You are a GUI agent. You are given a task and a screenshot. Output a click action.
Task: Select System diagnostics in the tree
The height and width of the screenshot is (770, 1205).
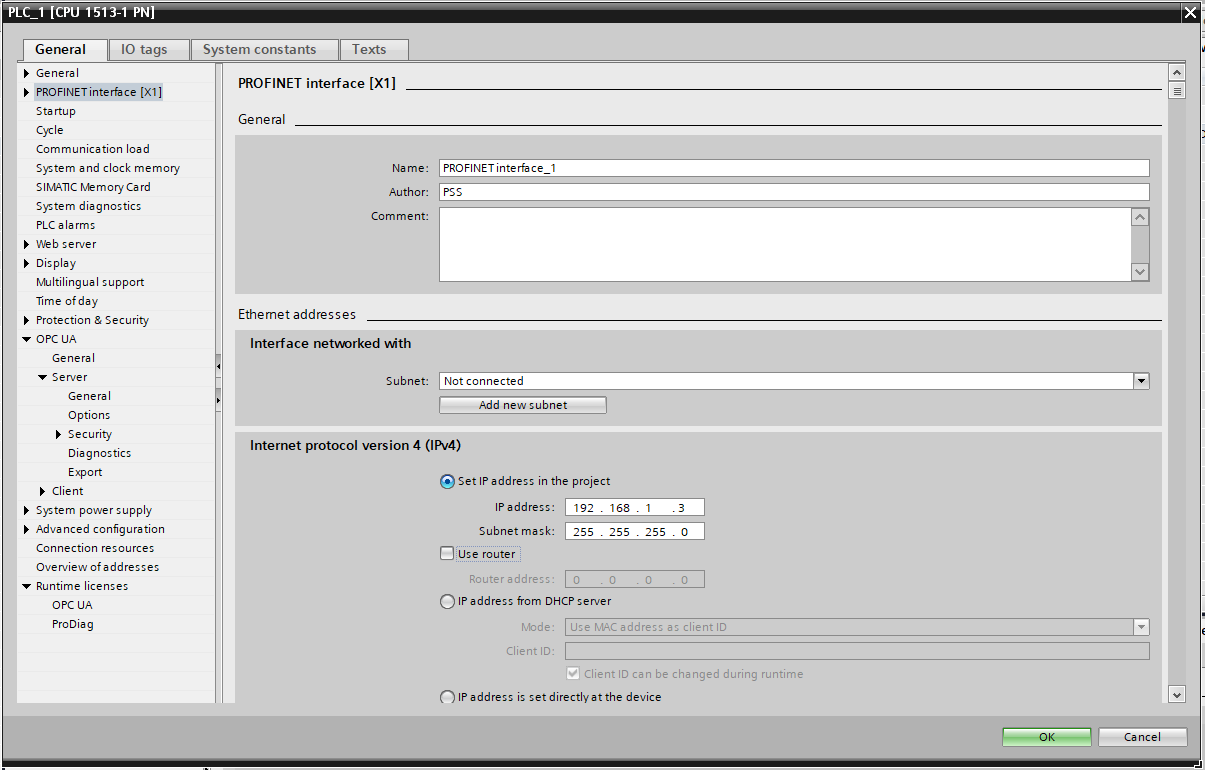coord(89,206)
